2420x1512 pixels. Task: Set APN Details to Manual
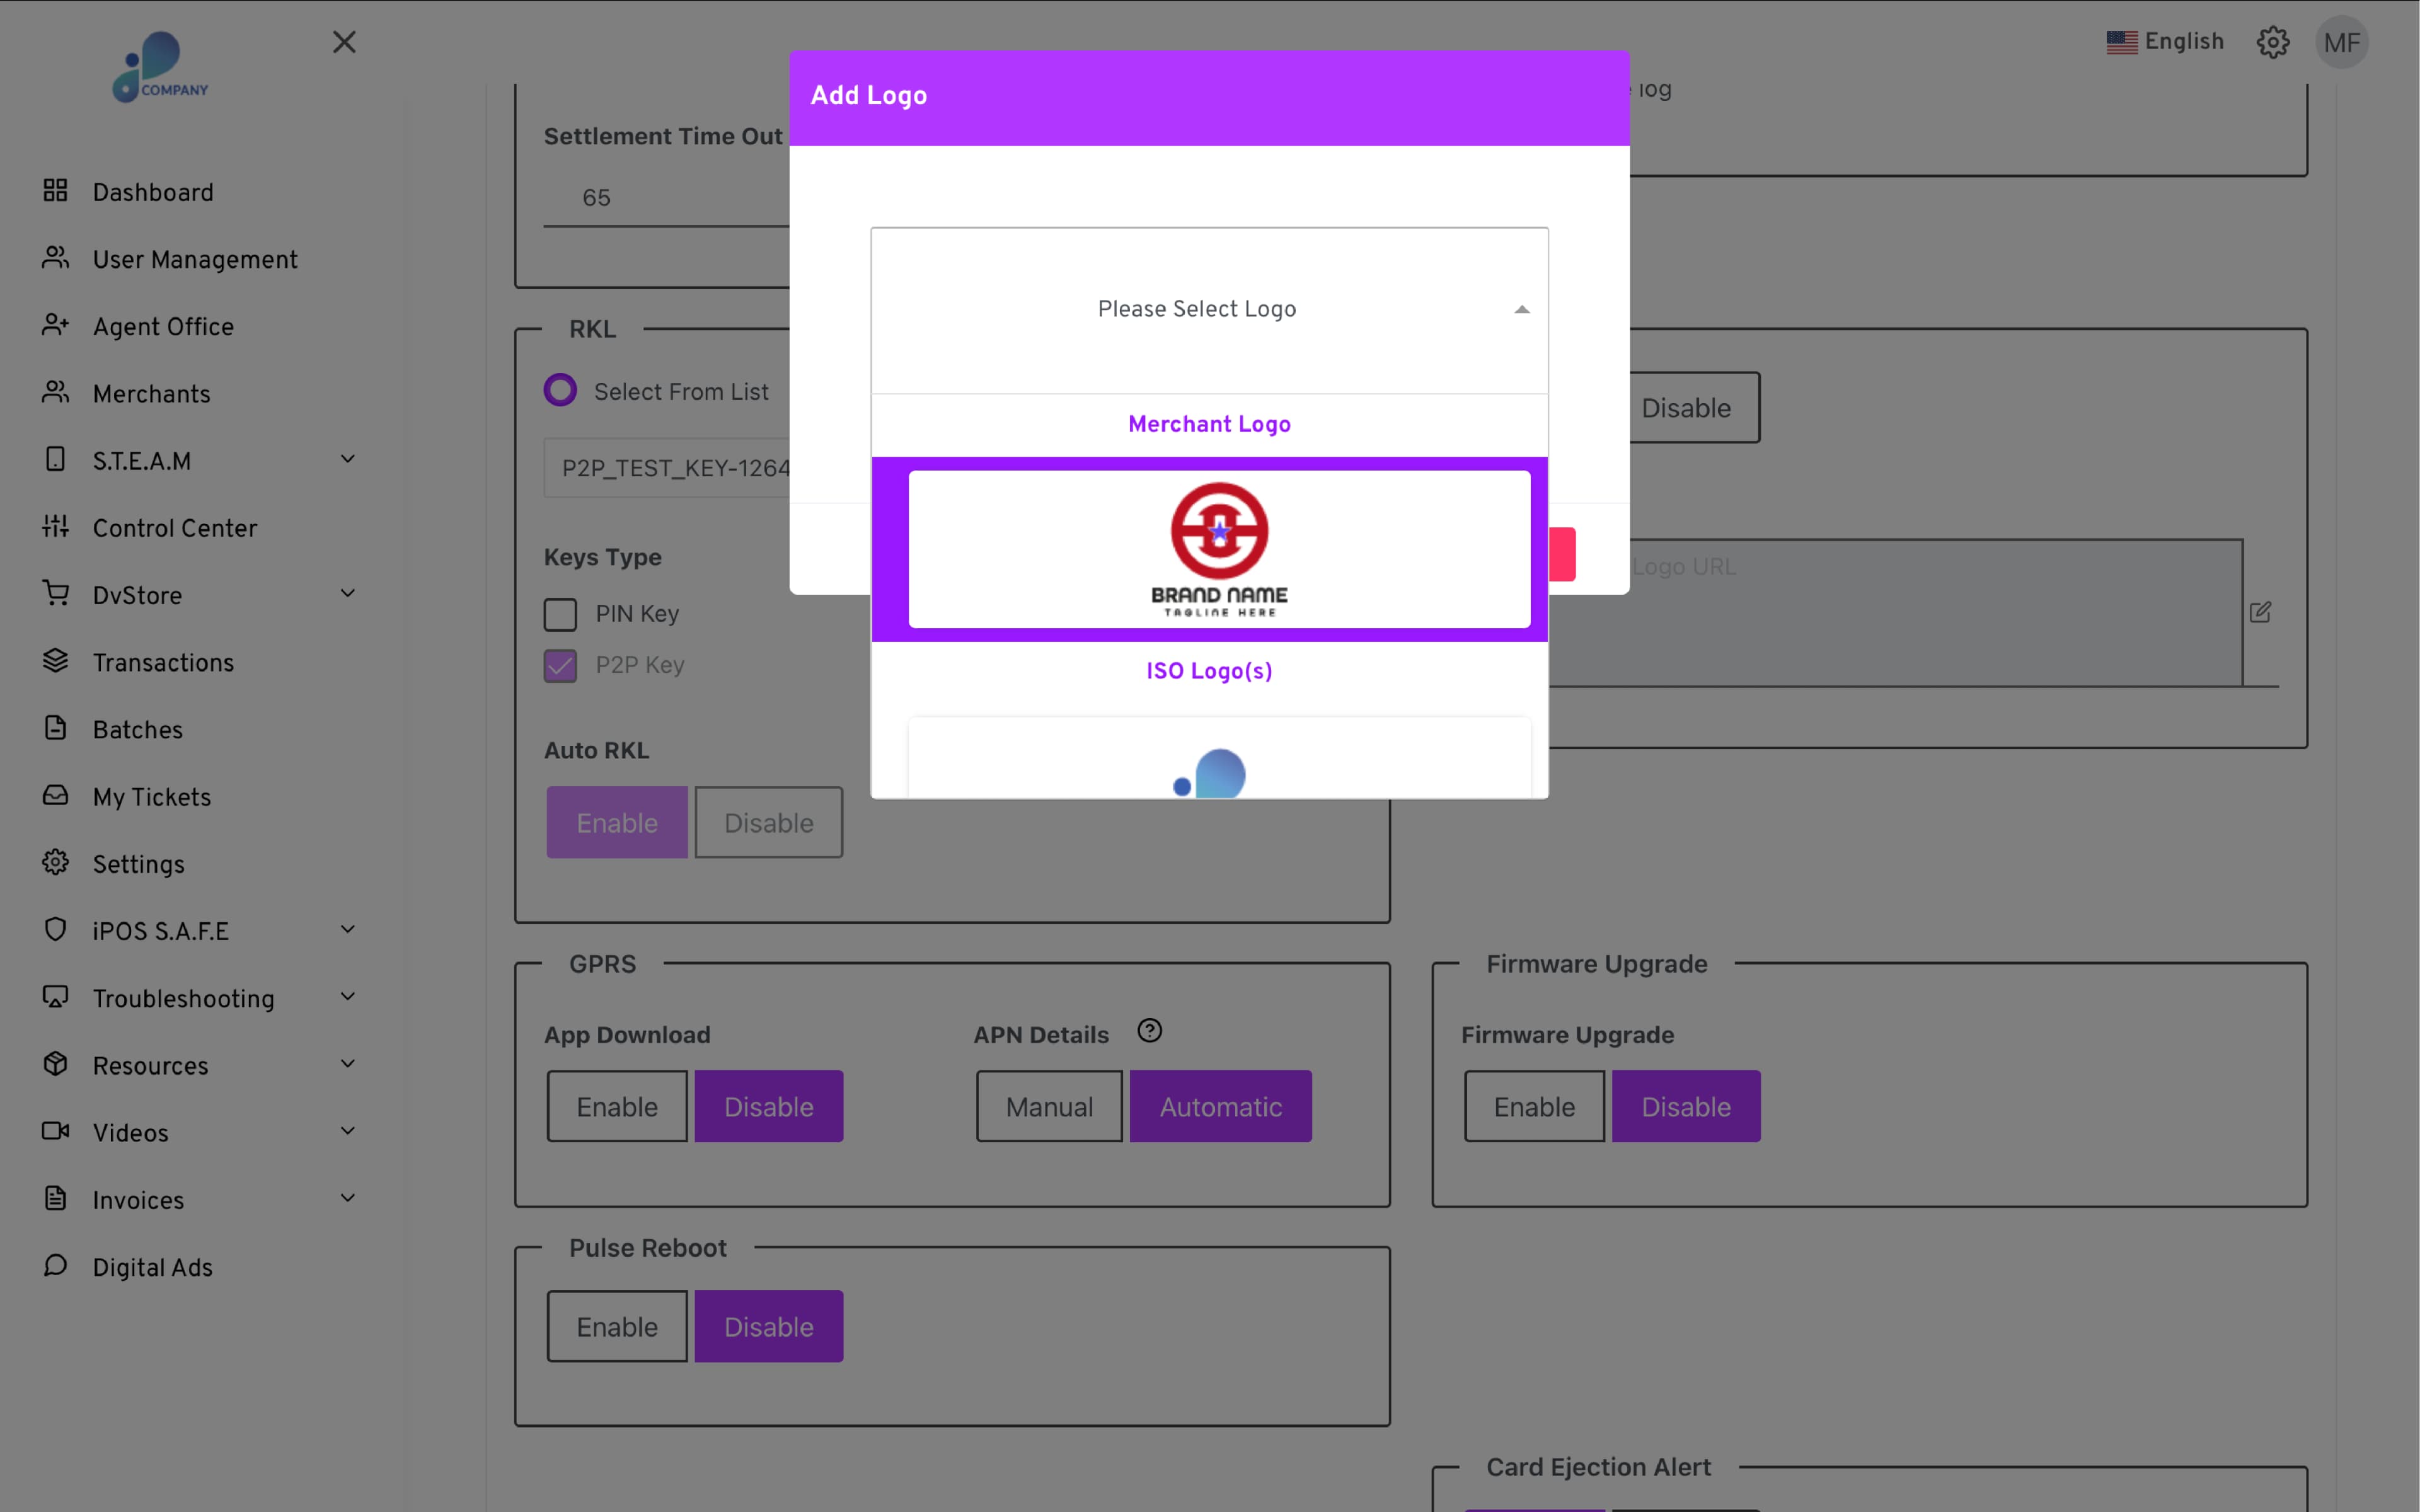[1048, 1107]
